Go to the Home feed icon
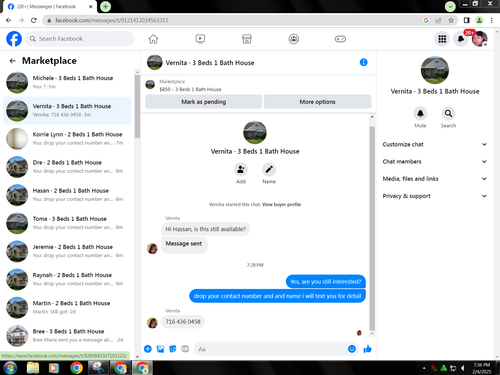 153,39
